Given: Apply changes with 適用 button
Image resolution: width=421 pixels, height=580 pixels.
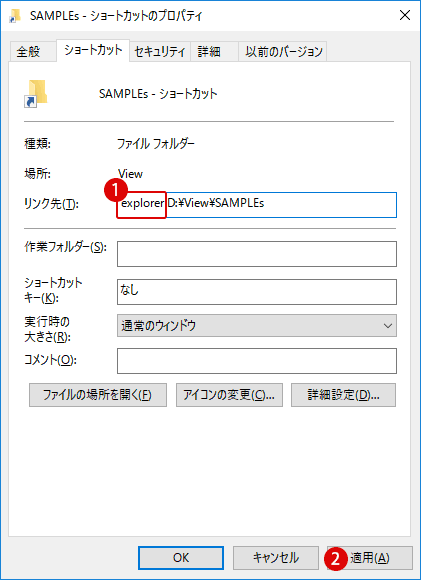Looking at the screenshot, I should point(370,558).
